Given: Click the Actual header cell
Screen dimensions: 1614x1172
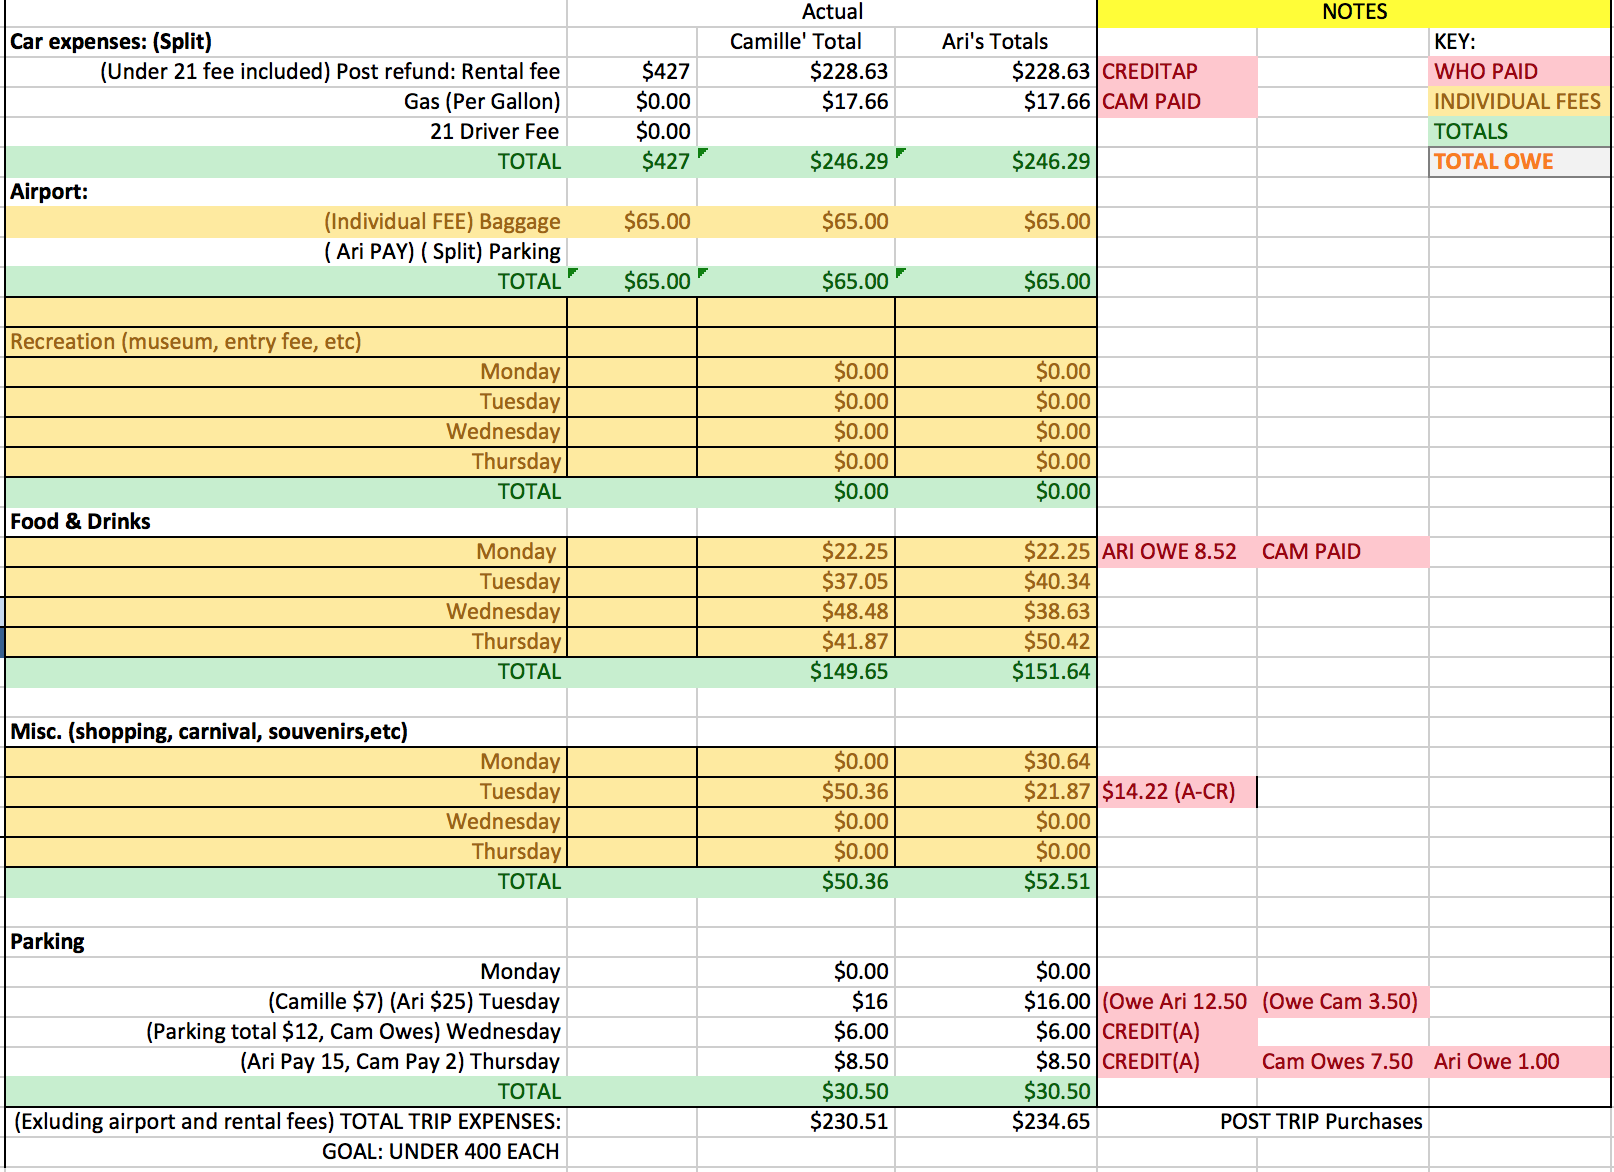Looking at the screenshot, I should [832, 13].
